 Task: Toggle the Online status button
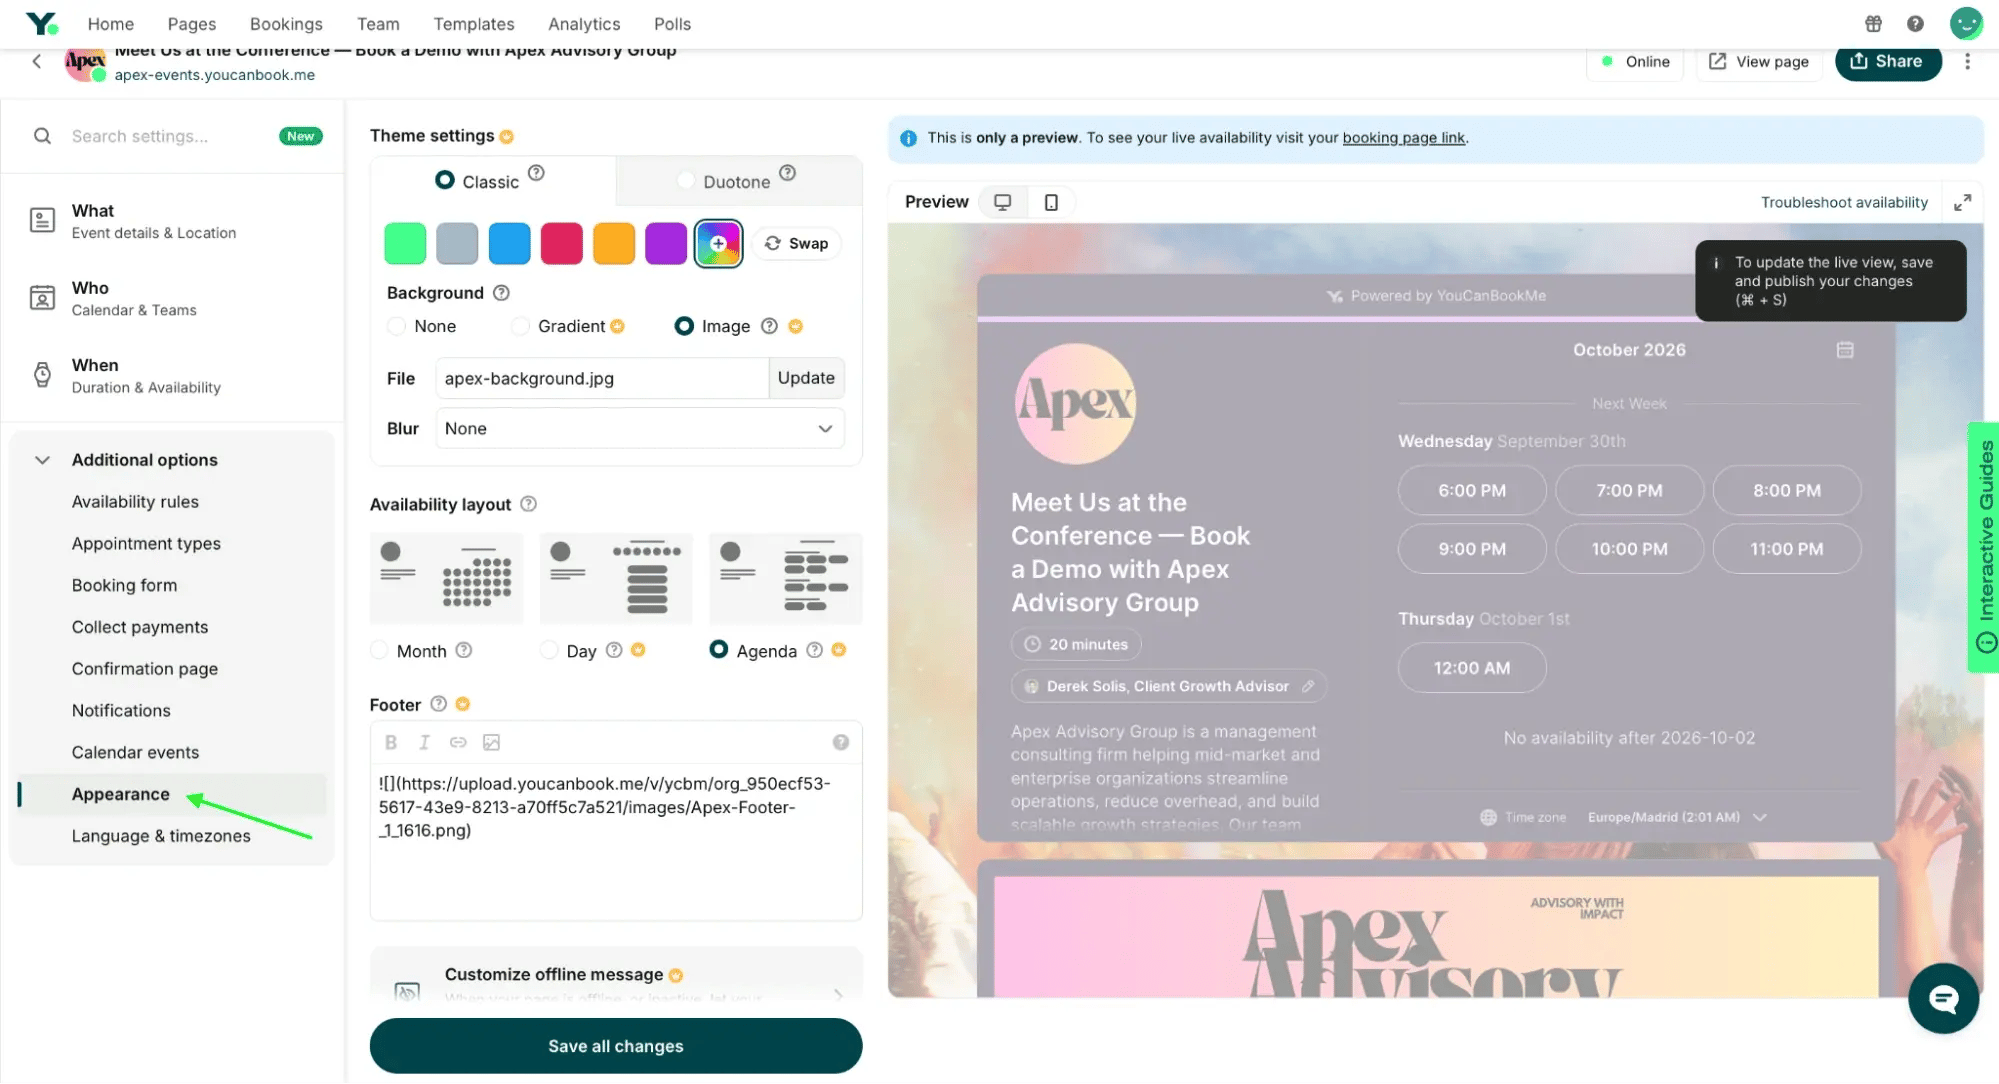pyautogui.click(x=1636, y=62)
